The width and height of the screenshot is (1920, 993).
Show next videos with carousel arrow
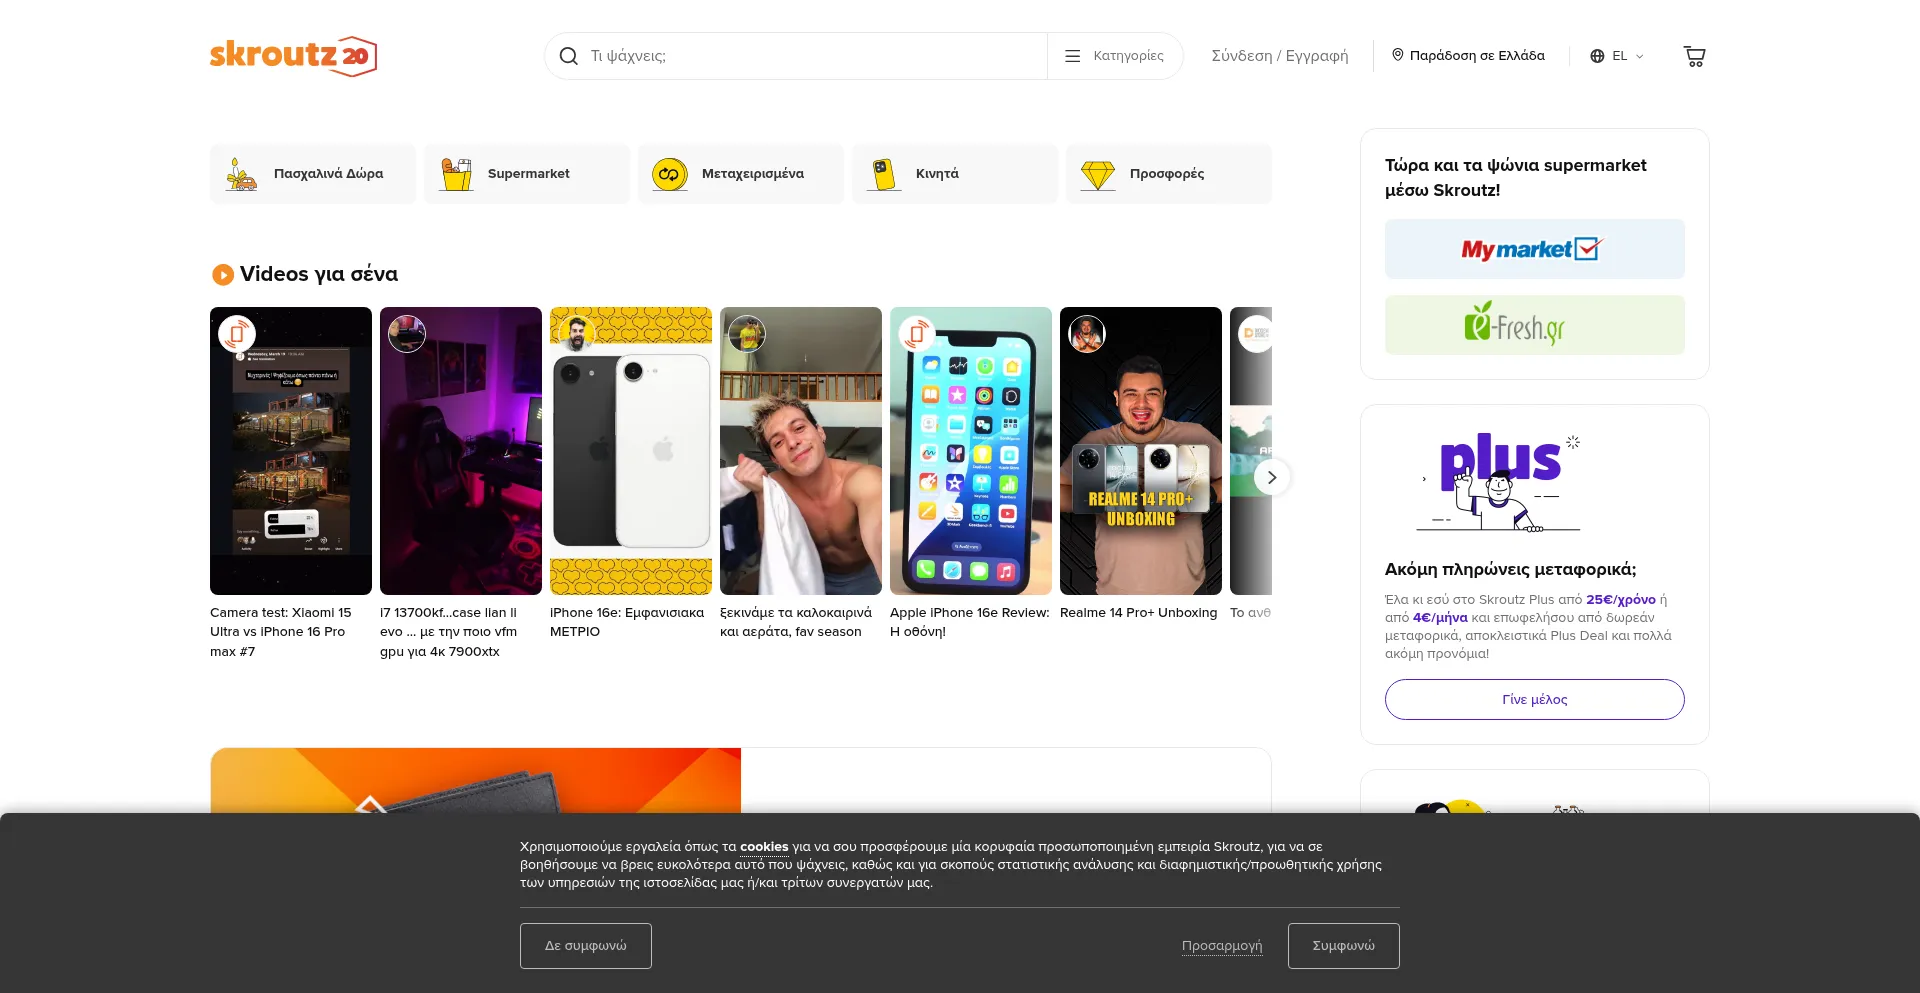(x=1271, y=477)
